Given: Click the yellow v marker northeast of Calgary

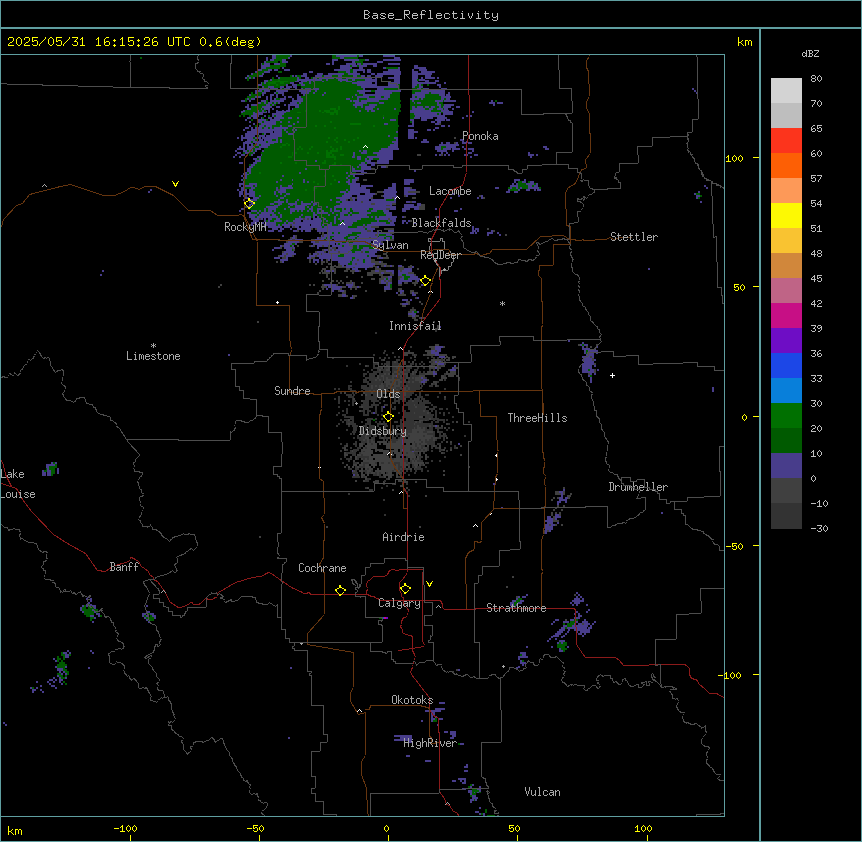Looking at the screenshot, I should point(429,584).
